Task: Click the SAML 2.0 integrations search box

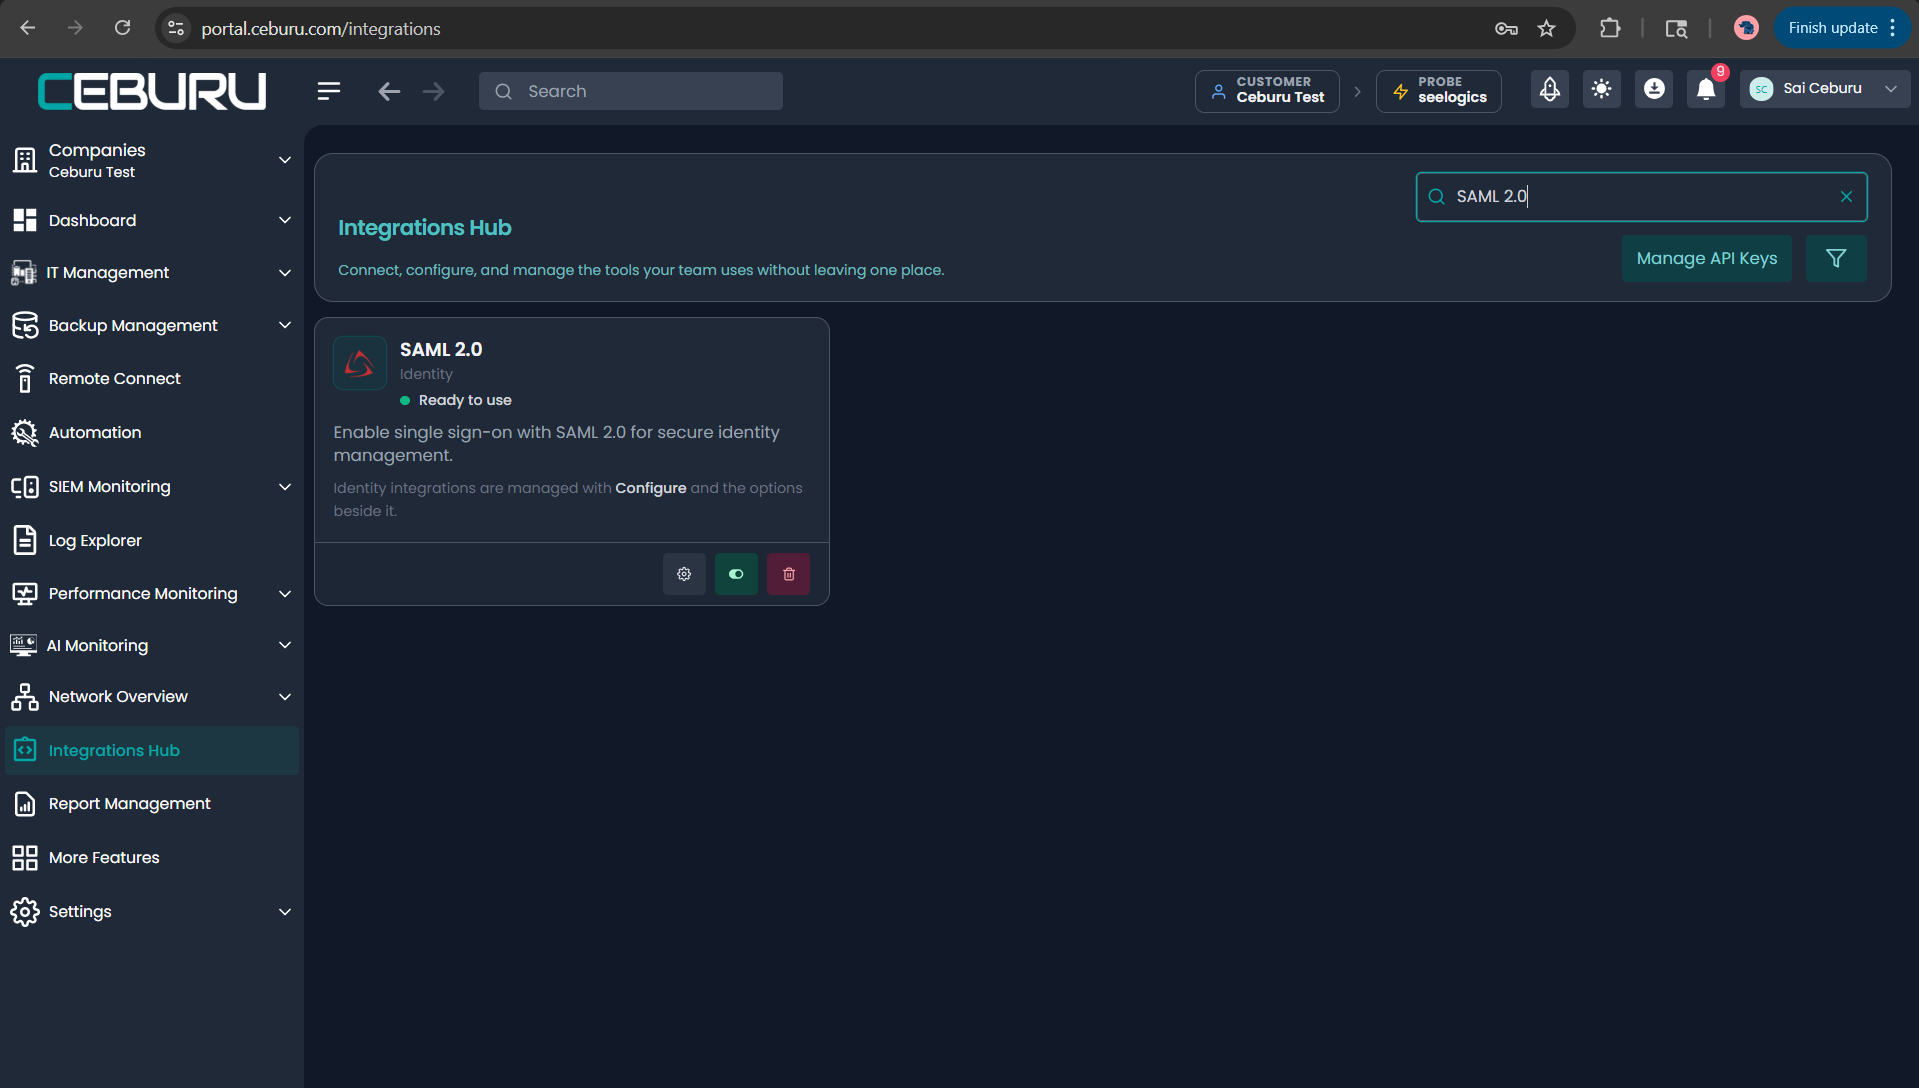Action: tap(1640, 197)
